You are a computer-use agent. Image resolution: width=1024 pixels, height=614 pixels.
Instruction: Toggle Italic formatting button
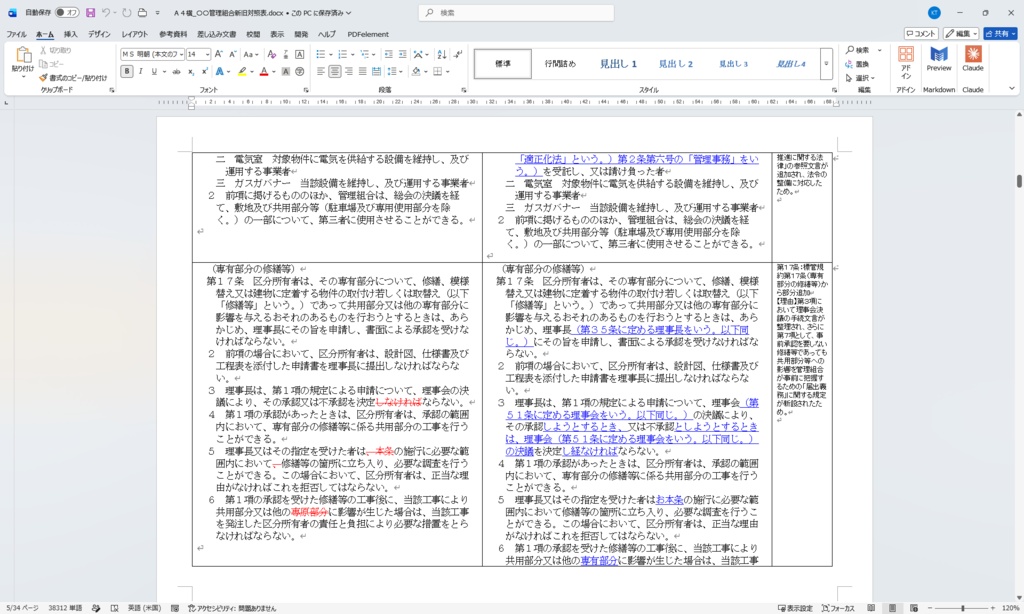tap(140, 72)
